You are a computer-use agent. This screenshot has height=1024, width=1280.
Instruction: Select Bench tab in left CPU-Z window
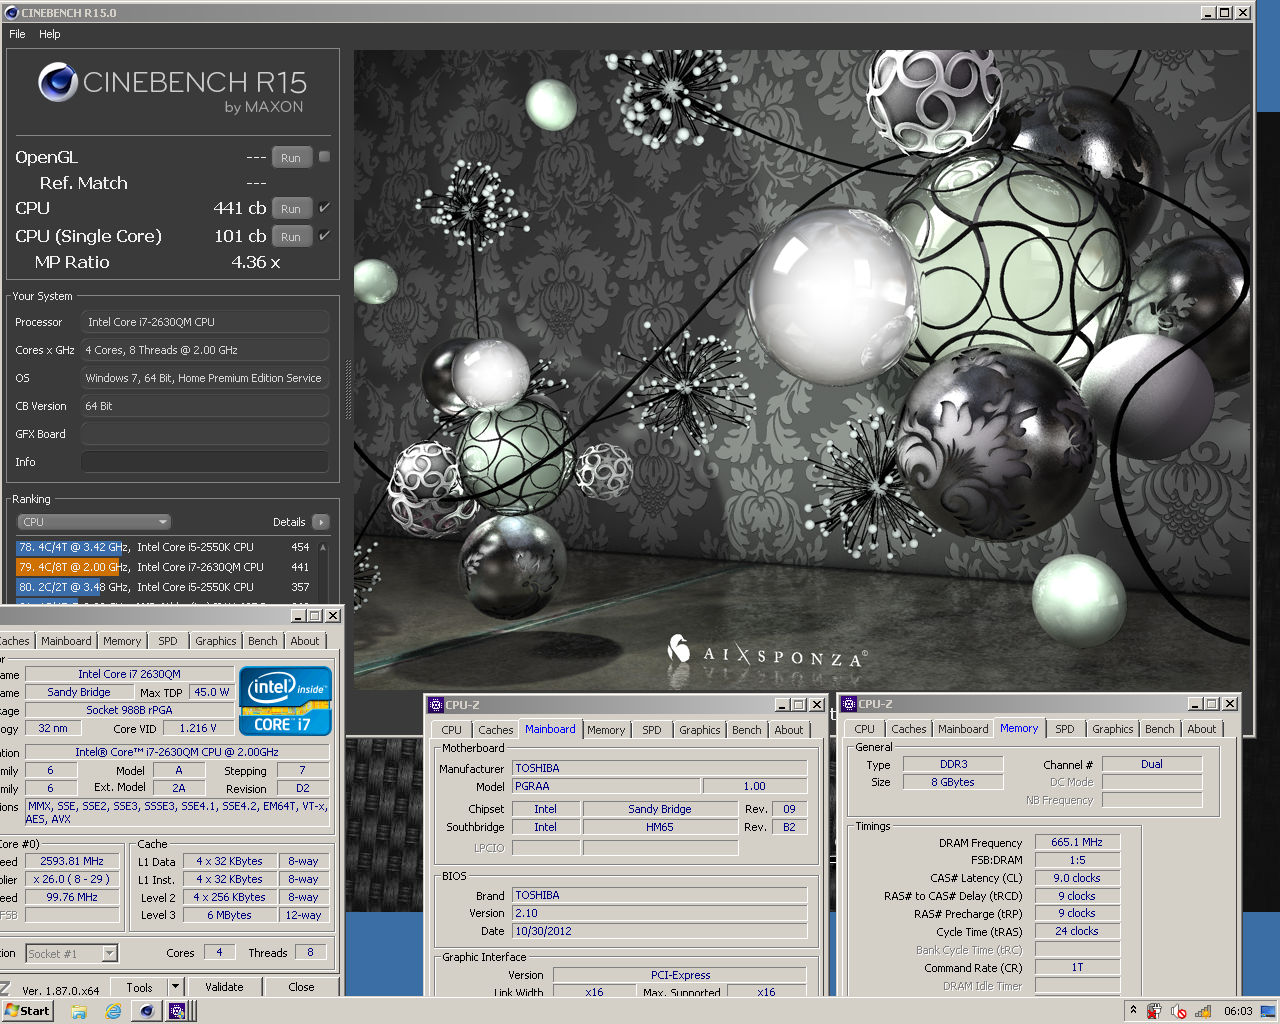click(x=263, y=641)
